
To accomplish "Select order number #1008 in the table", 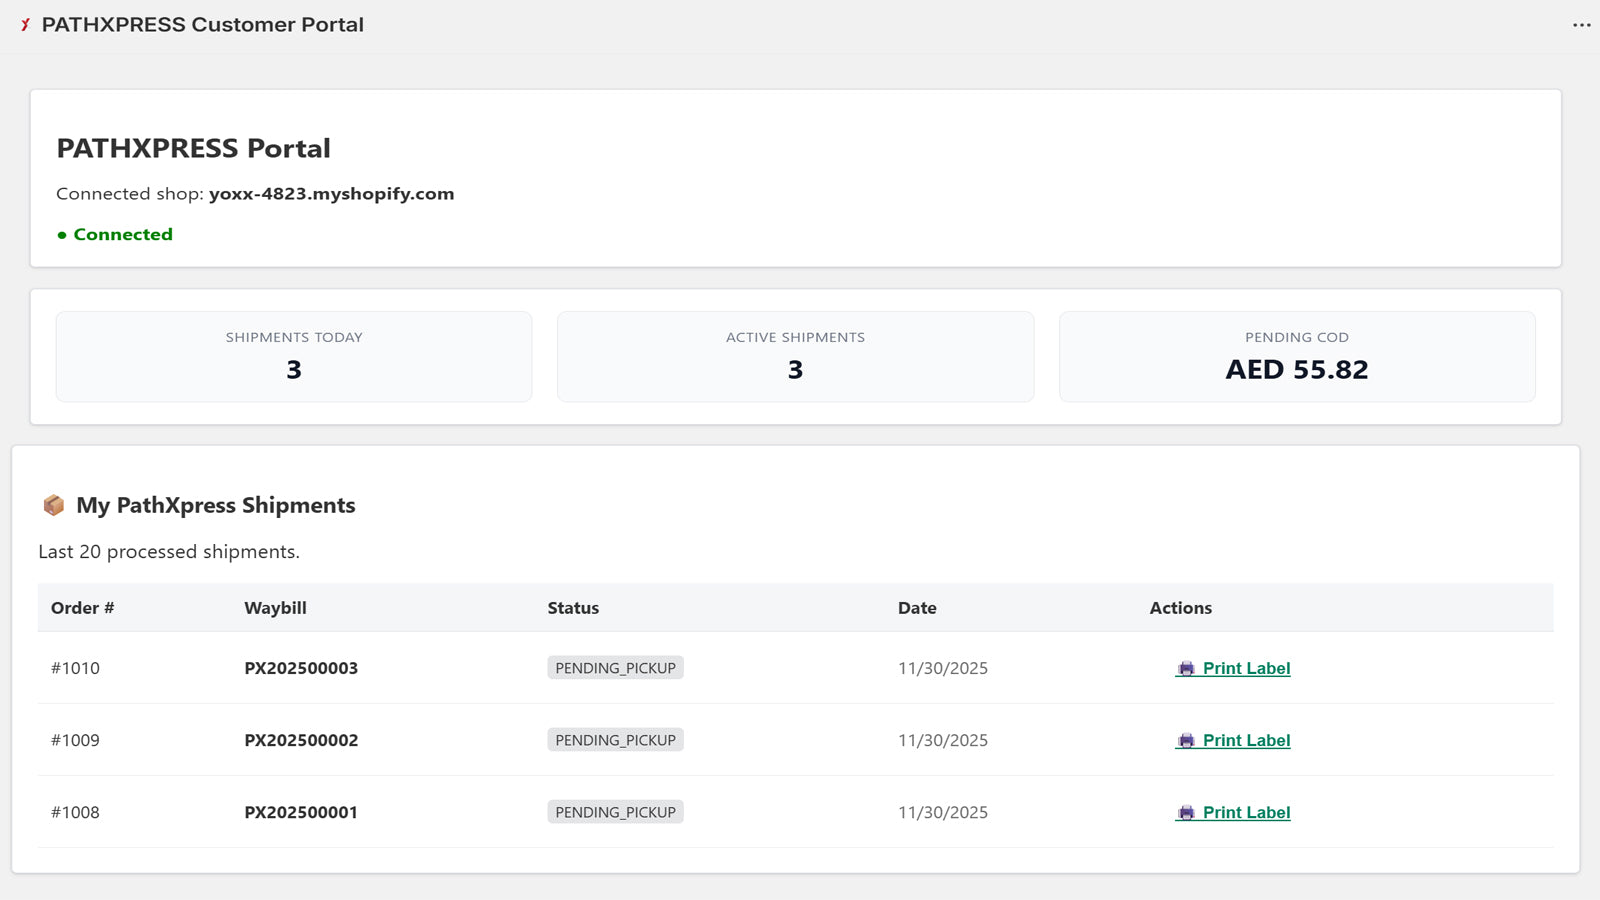I will coord(75,812).
